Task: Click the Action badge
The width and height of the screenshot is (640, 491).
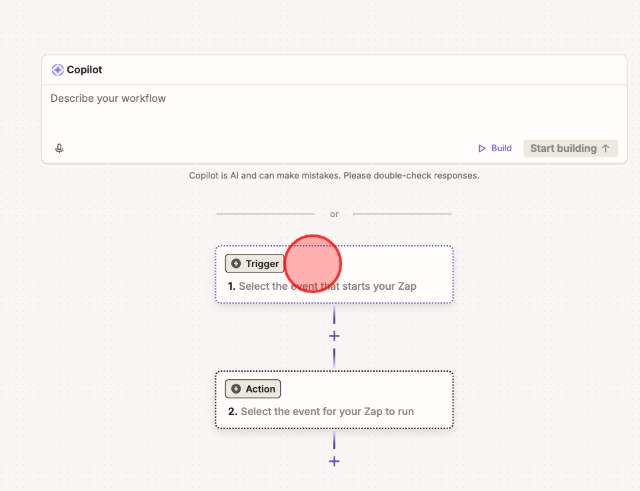Action: (x=253, y=389)
